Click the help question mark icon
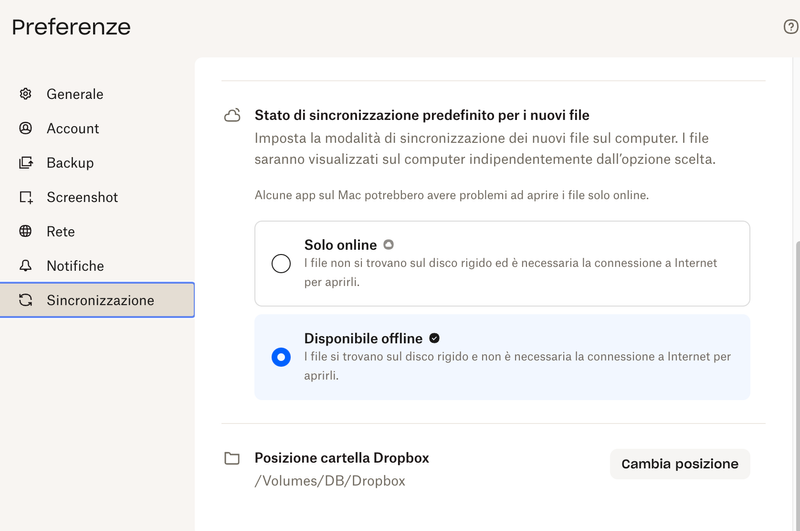This screenshot has width=800, height=531. (790, 27)
